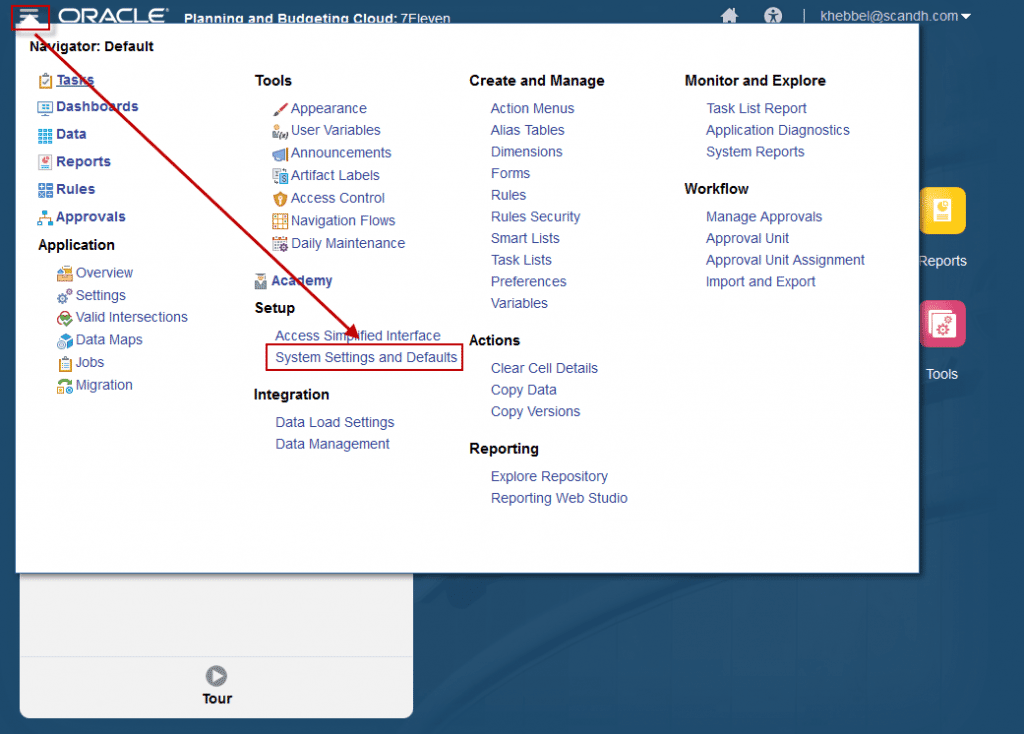
Task: Open System Settings and Defaults
Action: click(x=363, y=356)
